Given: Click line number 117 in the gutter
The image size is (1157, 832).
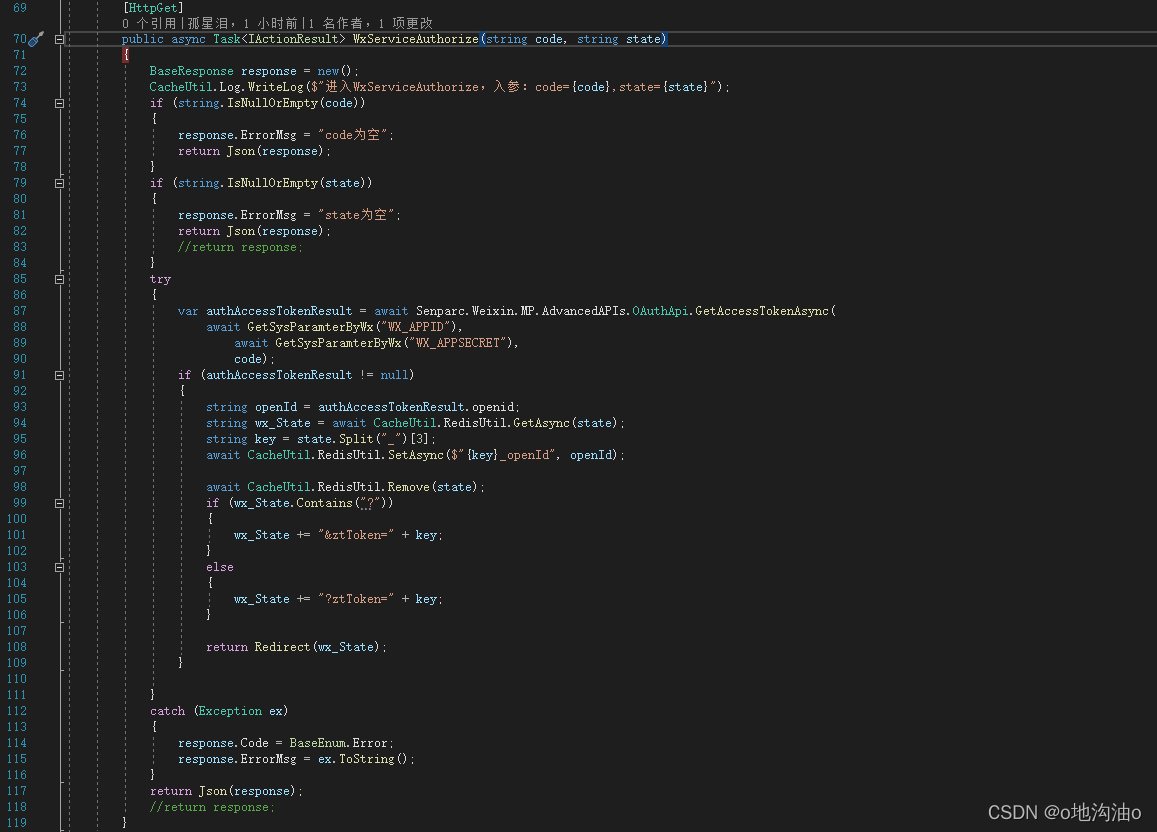Looking at the screenshot, I should click(x=16, y=791).
